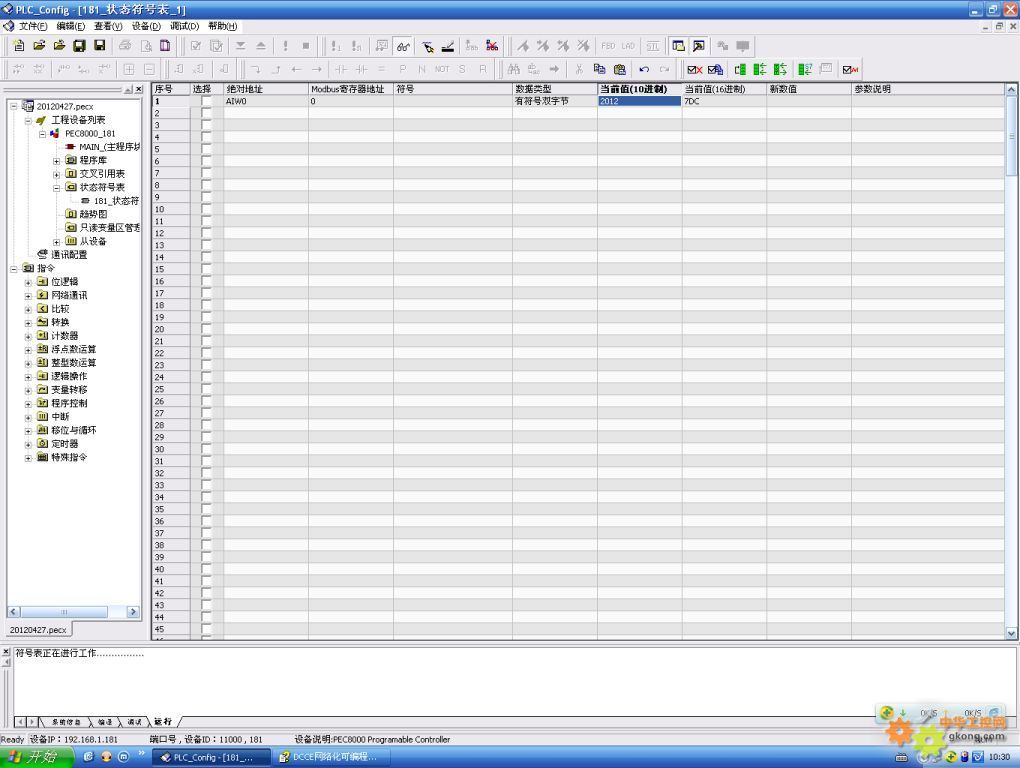Click the checkbox with red X icon

click(x=694, y=69)
